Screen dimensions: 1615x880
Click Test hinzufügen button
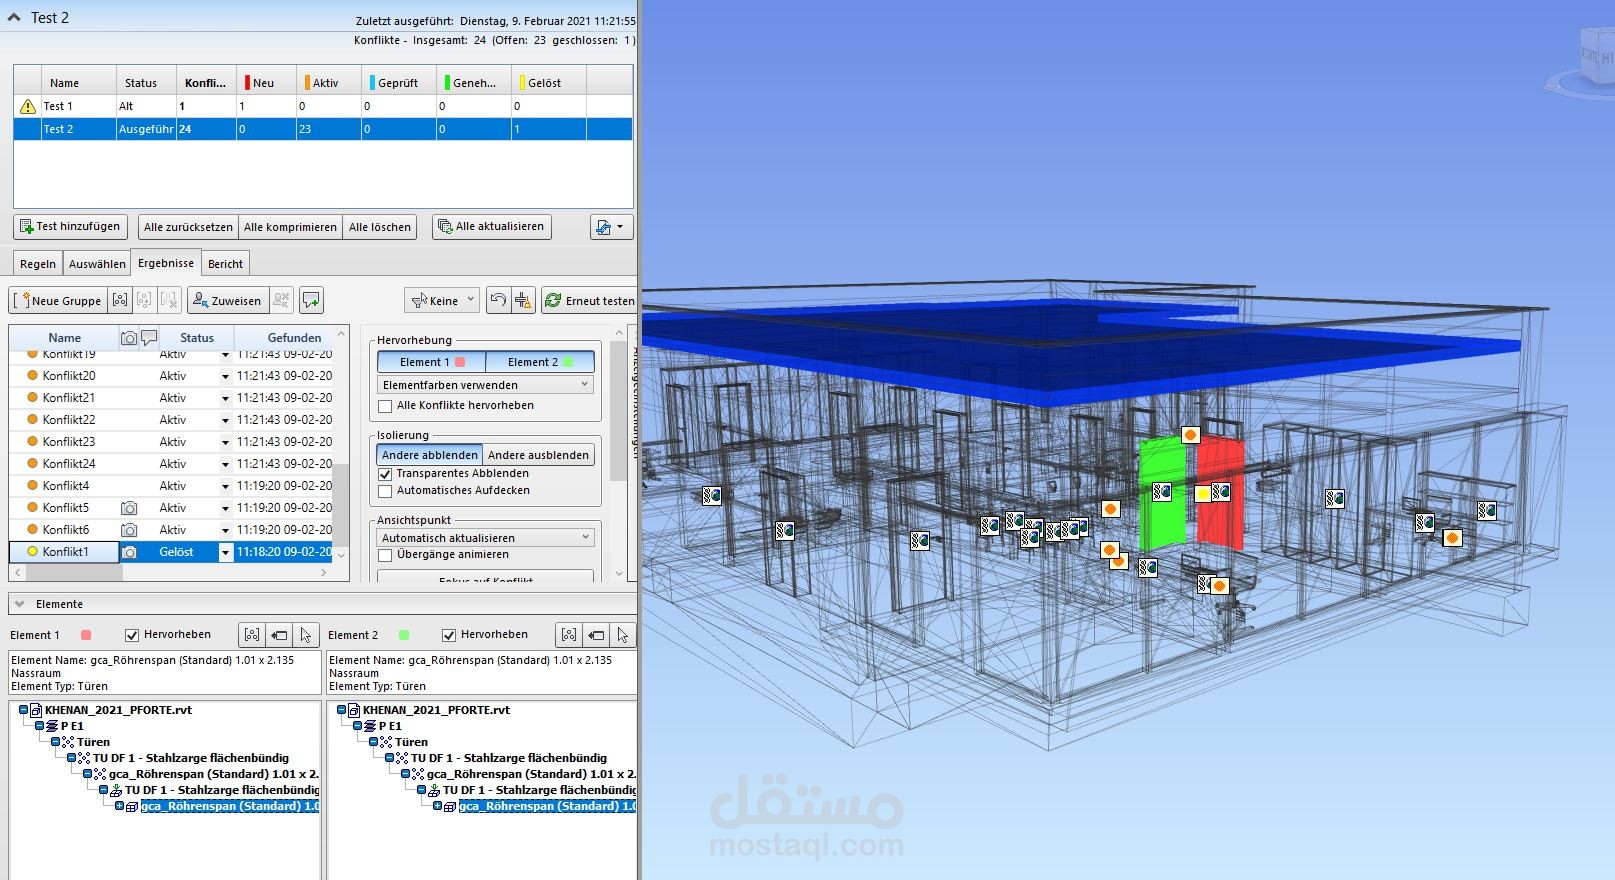coord(71,227)
